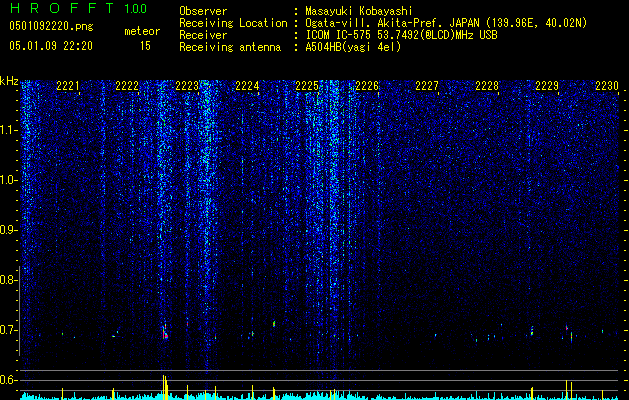This screenshot has height=400, width=629.
Task: Click the 2223 time marker
Action: click(x=187, y=86)
